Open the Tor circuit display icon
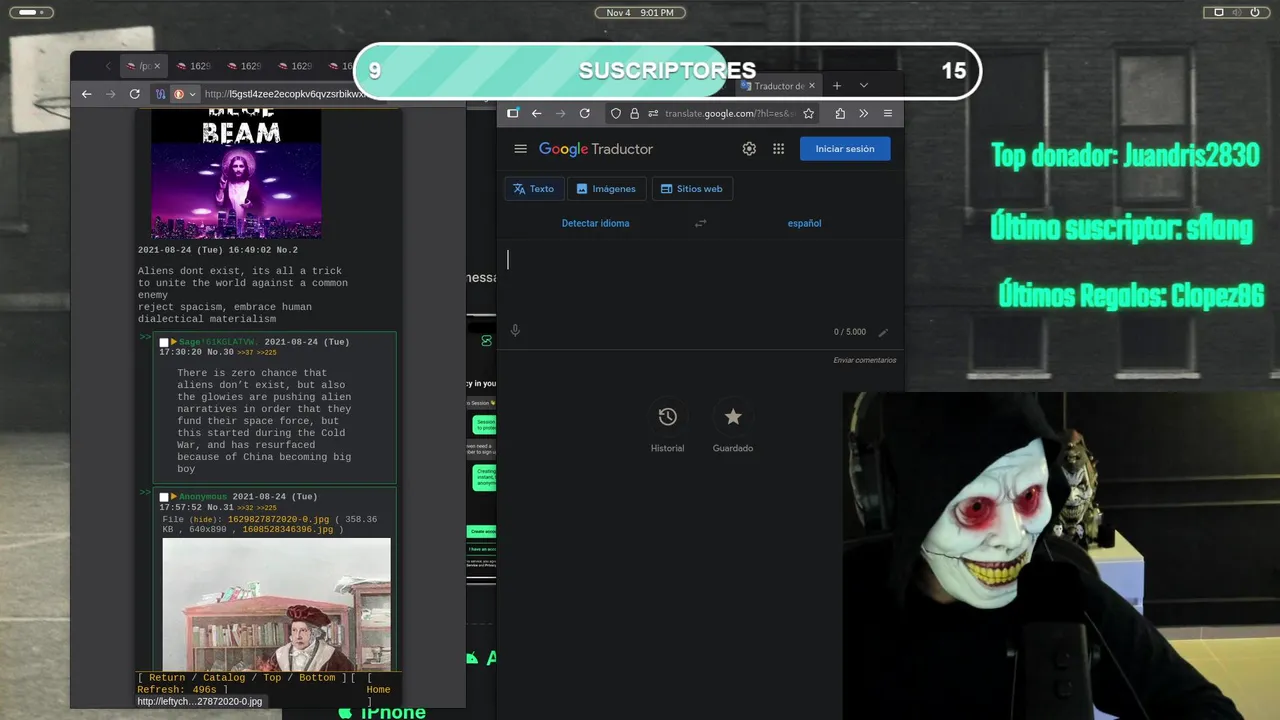 [x=160, y=94]
